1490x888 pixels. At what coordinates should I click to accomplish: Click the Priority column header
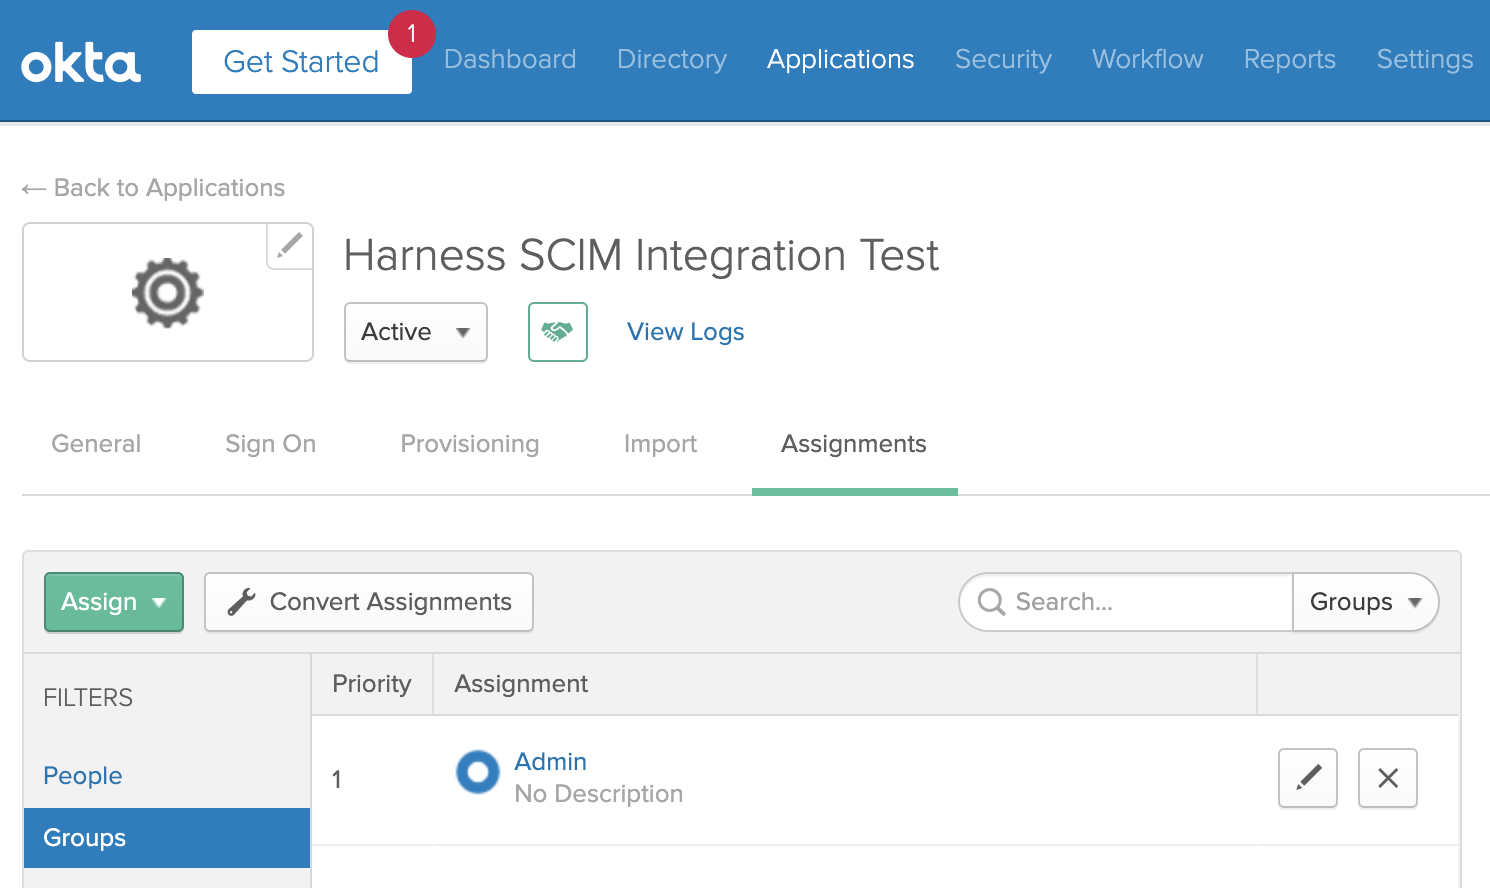(x=372, y=684)
